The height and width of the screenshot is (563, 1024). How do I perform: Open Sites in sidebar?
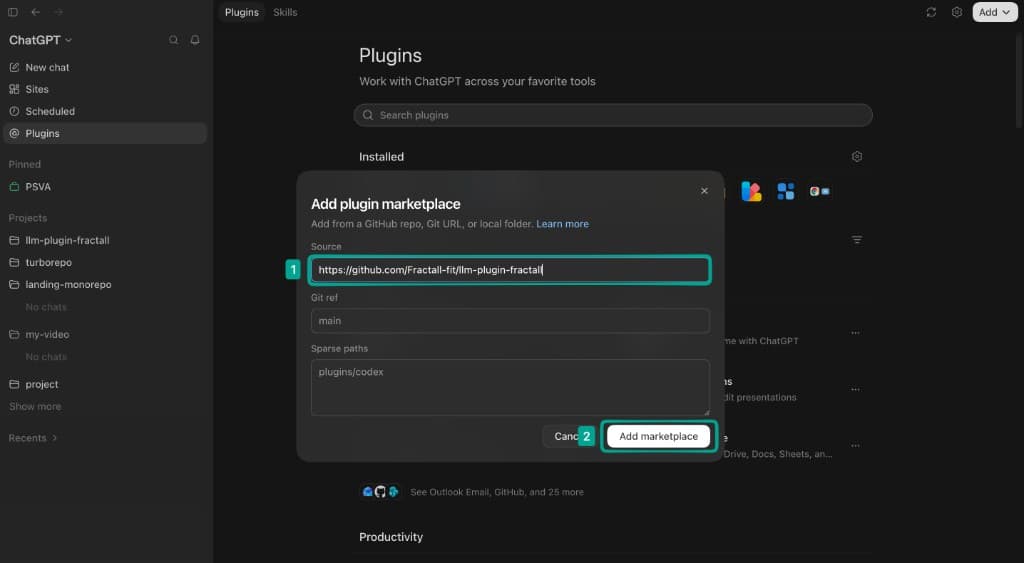(104, 89)
